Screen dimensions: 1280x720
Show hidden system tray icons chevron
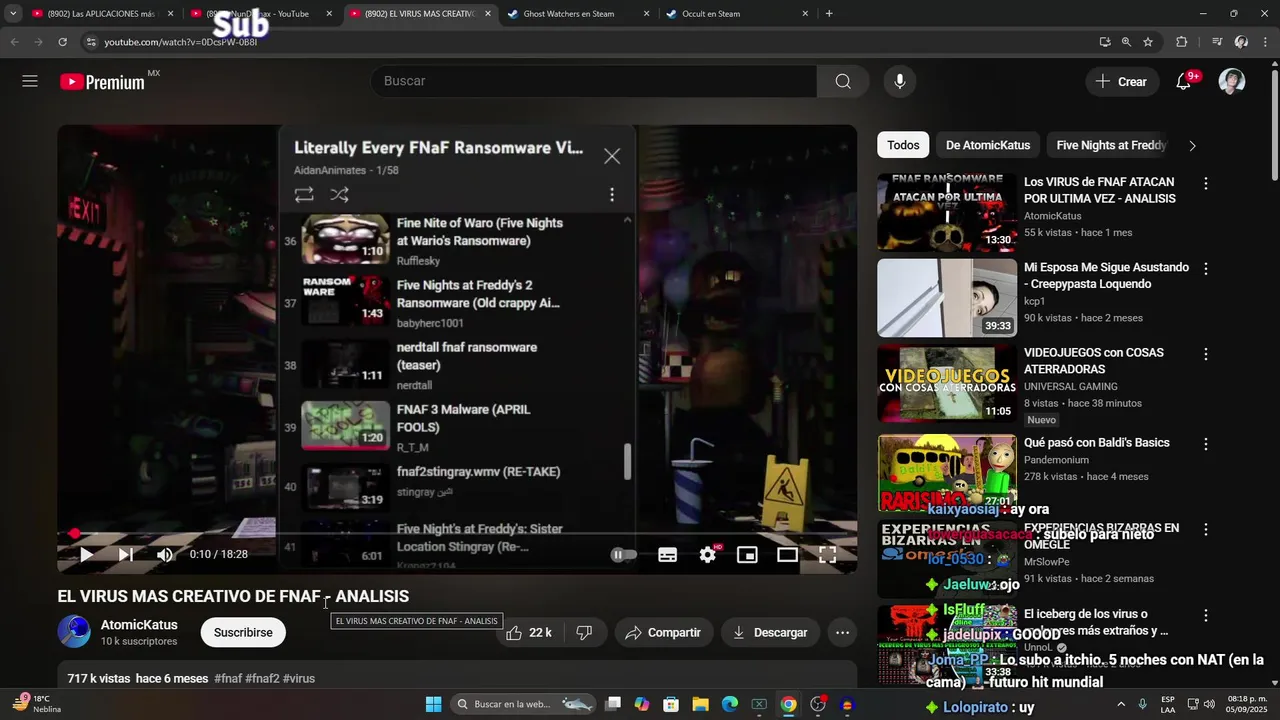point(1120,704)
